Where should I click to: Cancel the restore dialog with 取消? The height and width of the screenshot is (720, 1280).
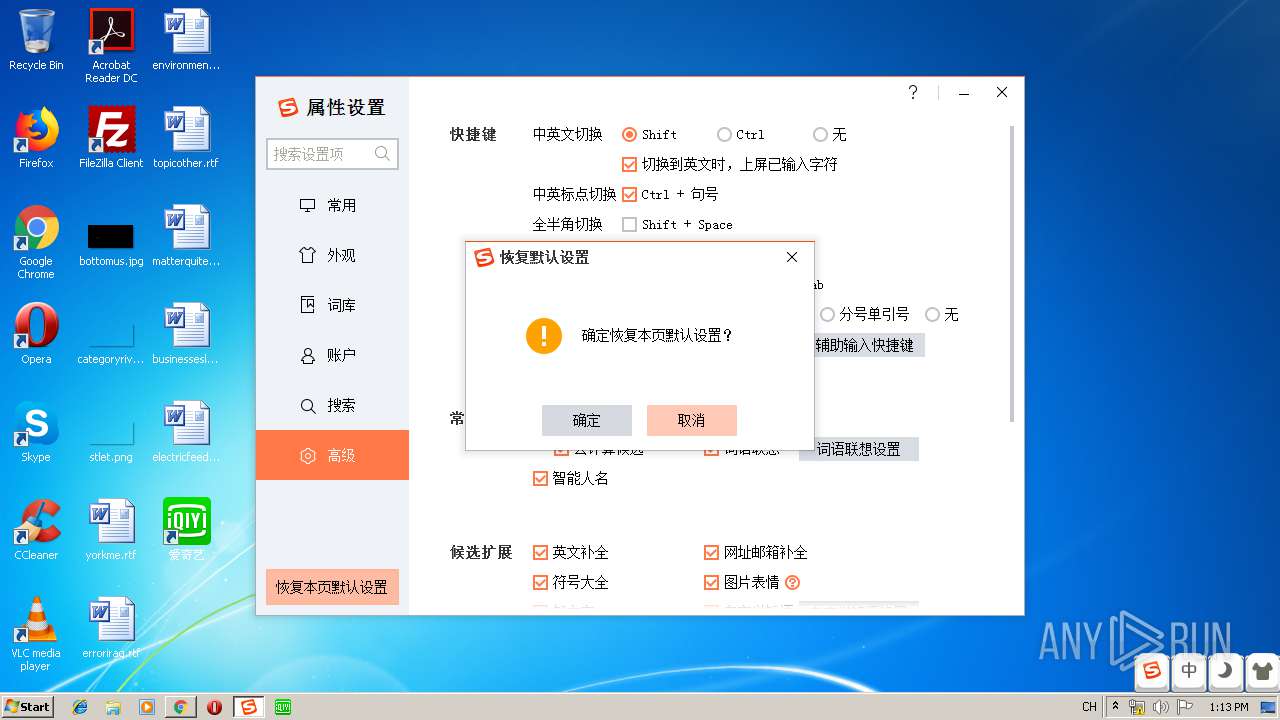tap(692, 420)
